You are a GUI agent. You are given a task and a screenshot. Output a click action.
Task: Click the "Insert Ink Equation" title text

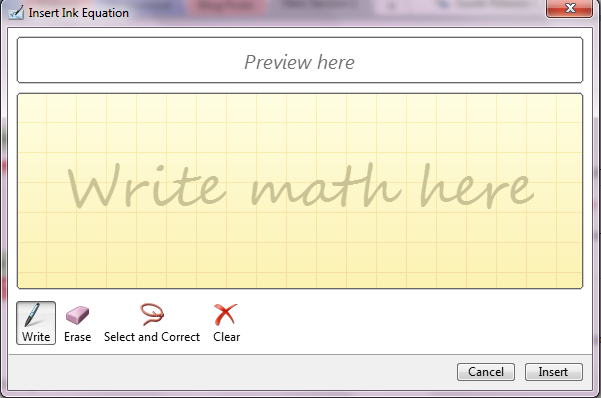coord(79,13)
